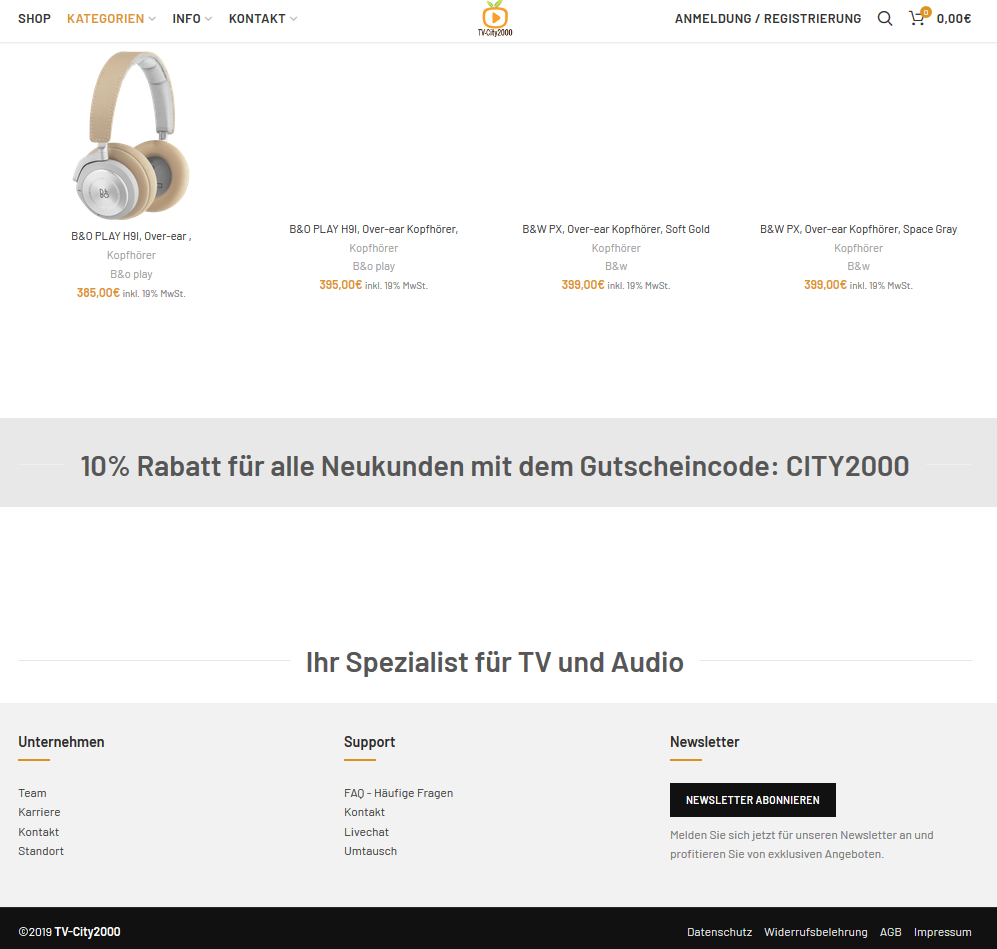Open the B&O Play H9i headphones image
This screenshot has height=949, width=997.
[131, 135]
